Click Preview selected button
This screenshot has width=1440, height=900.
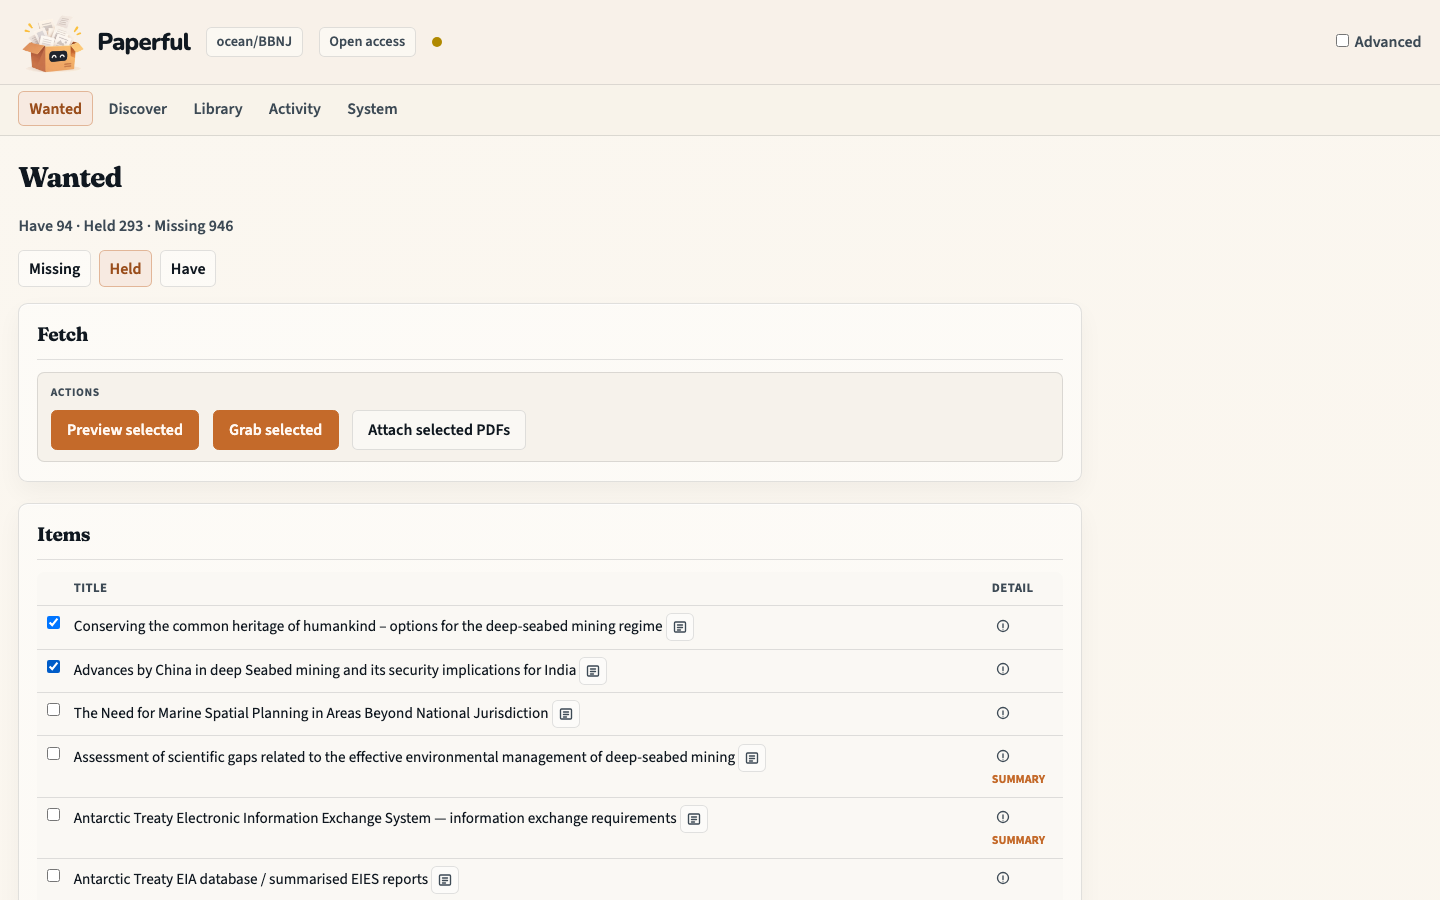click(125, 430)
